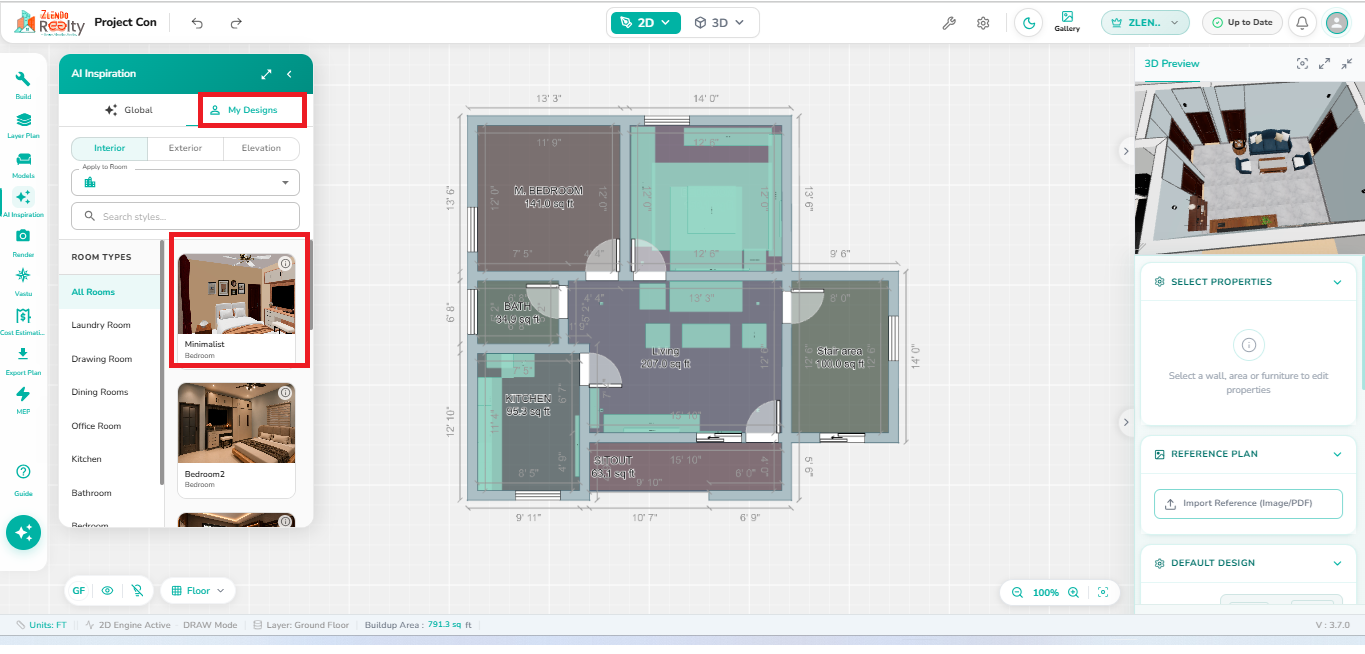Click info icon on Bedroom2 design card

click(285, 393)
